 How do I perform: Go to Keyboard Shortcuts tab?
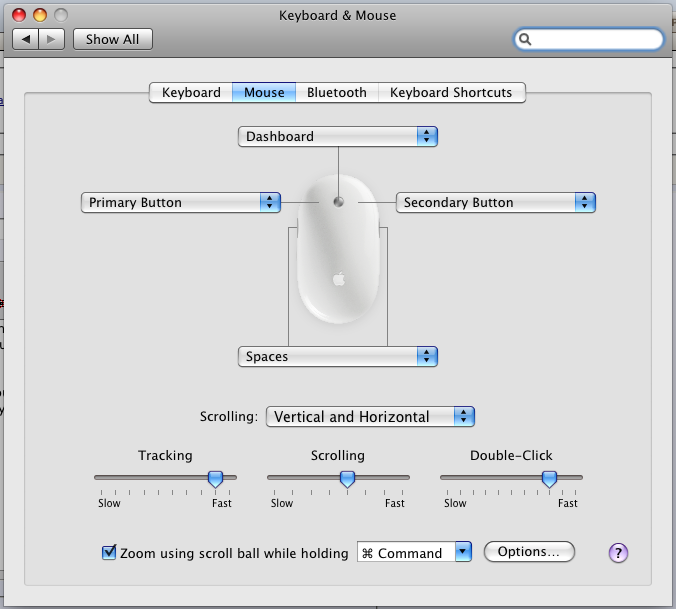point(451,92)
